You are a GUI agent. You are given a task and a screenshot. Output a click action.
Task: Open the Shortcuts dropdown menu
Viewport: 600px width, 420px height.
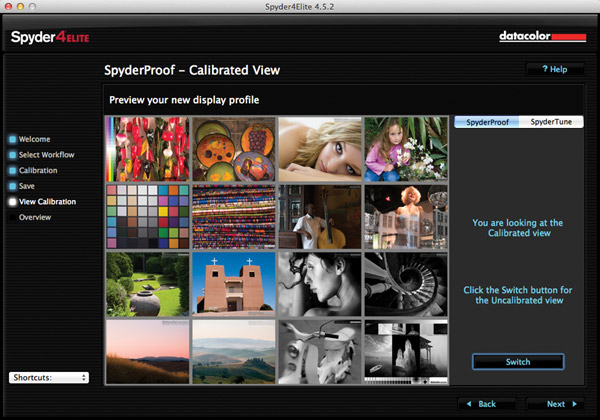point(49,378)
